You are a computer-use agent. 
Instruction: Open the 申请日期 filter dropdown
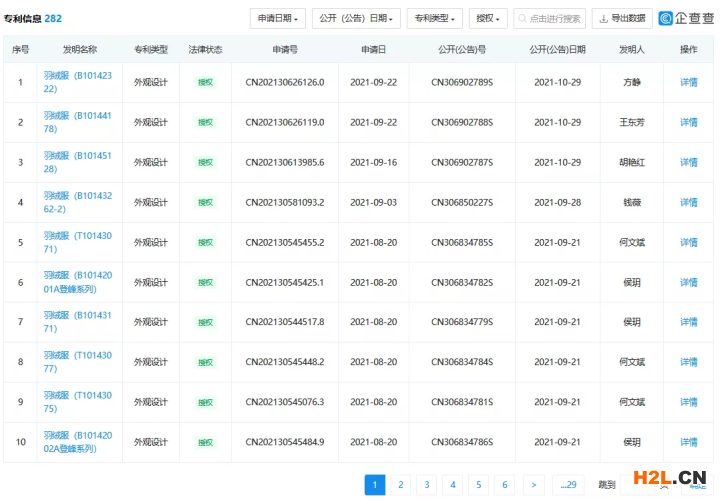pos(277,19)
